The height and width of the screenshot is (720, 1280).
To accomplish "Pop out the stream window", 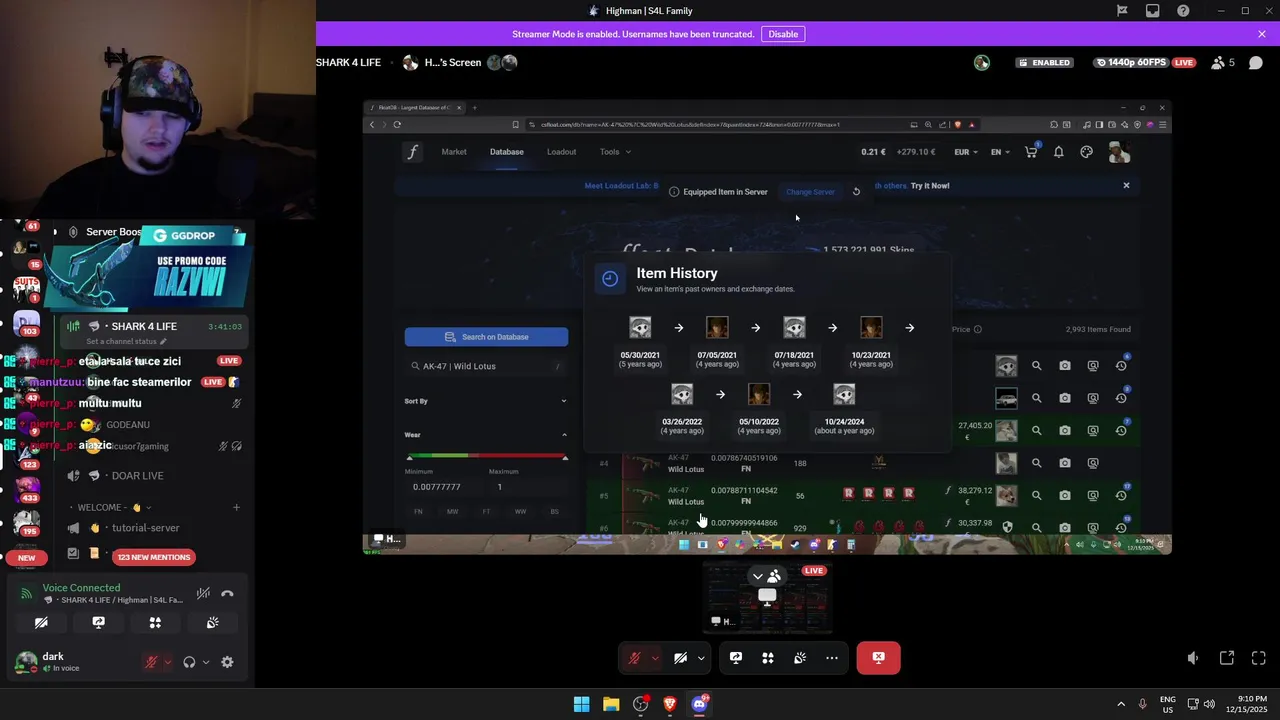I will click(x=1227, y=658).
